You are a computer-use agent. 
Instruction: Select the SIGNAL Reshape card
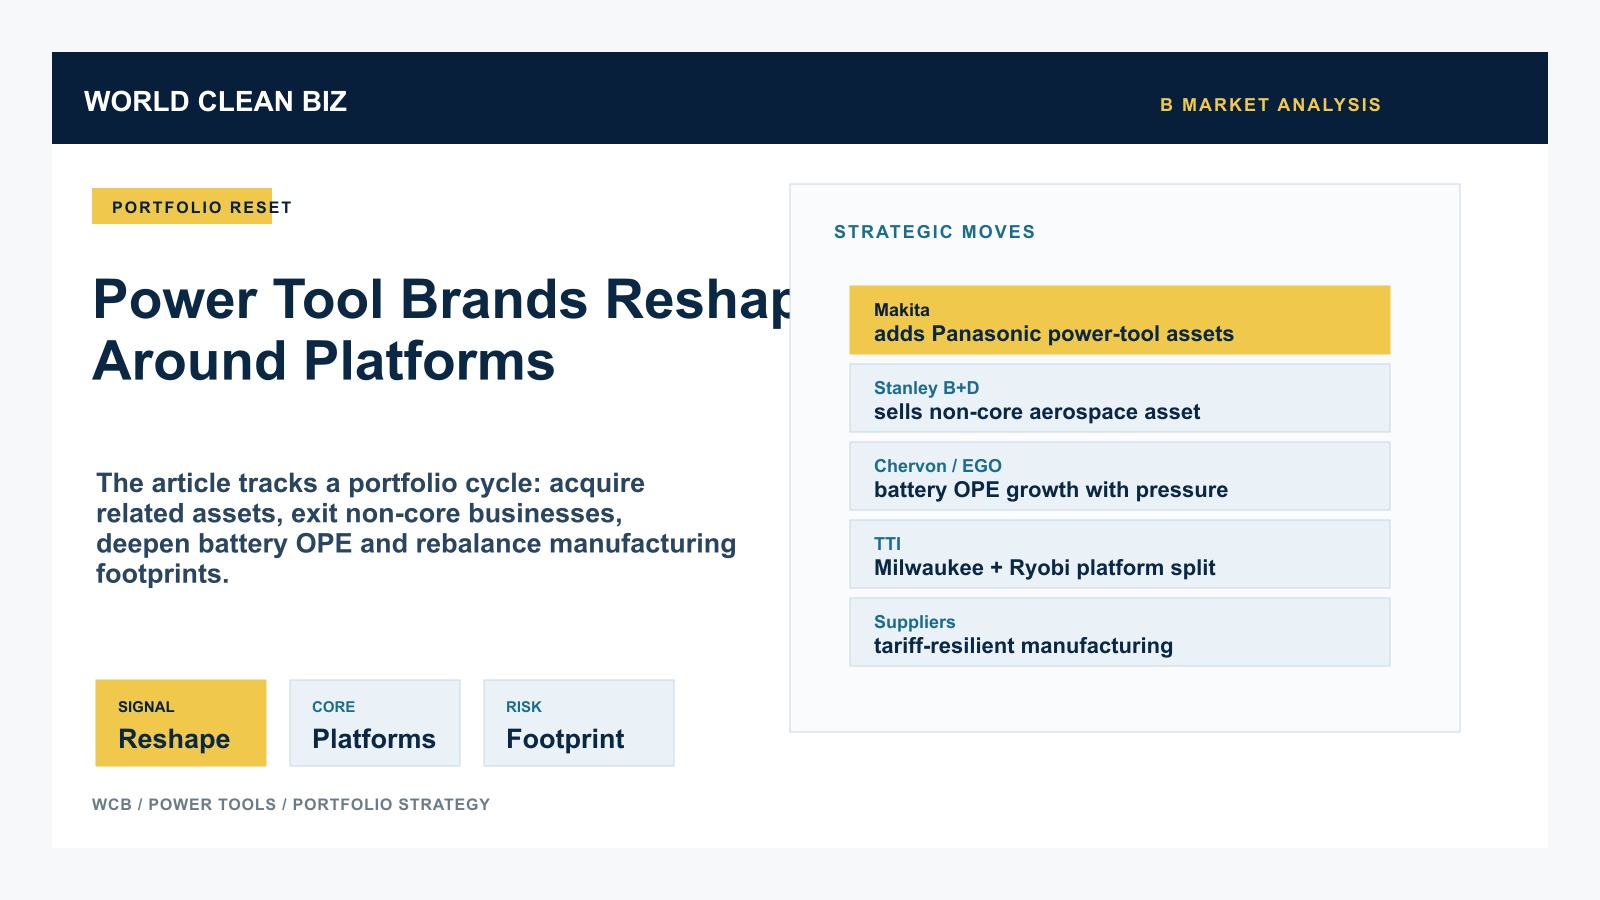point(181,723)
